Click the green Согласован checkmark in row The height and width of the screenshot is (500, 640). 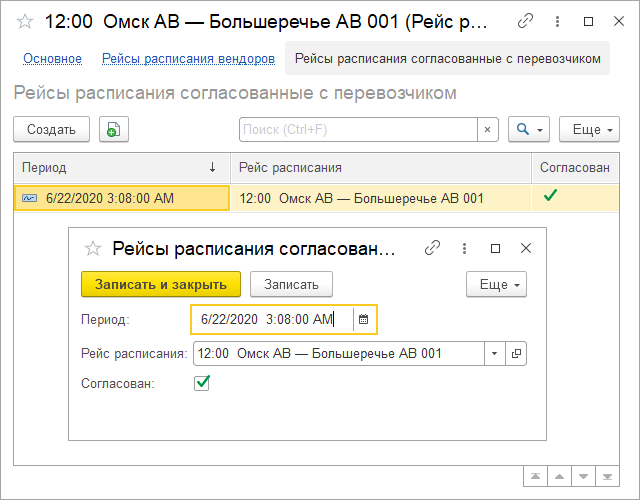550,197
